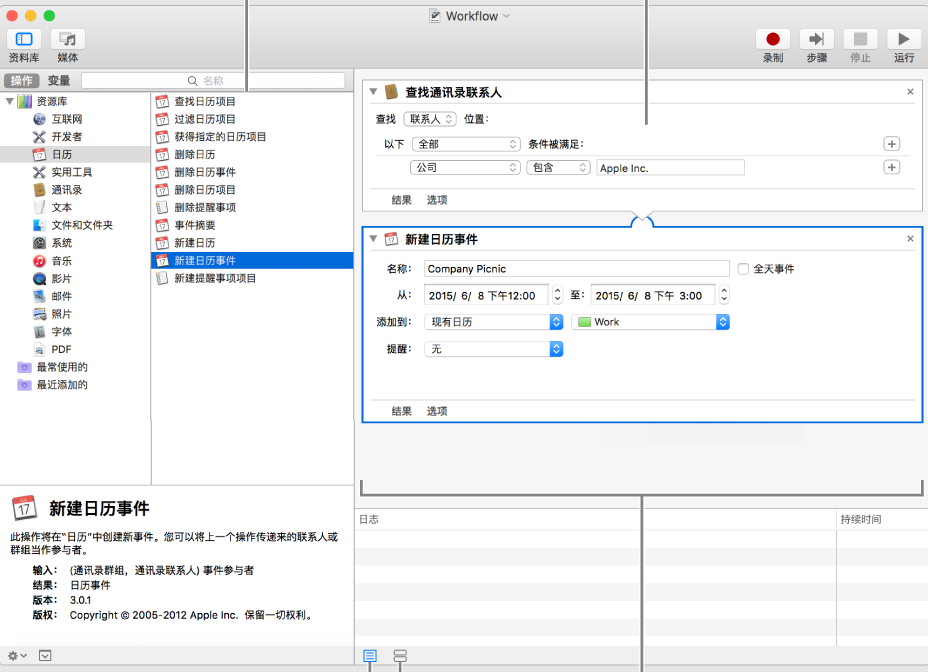
Task: Select the 影片 category
Action: (x=62, y=279)
